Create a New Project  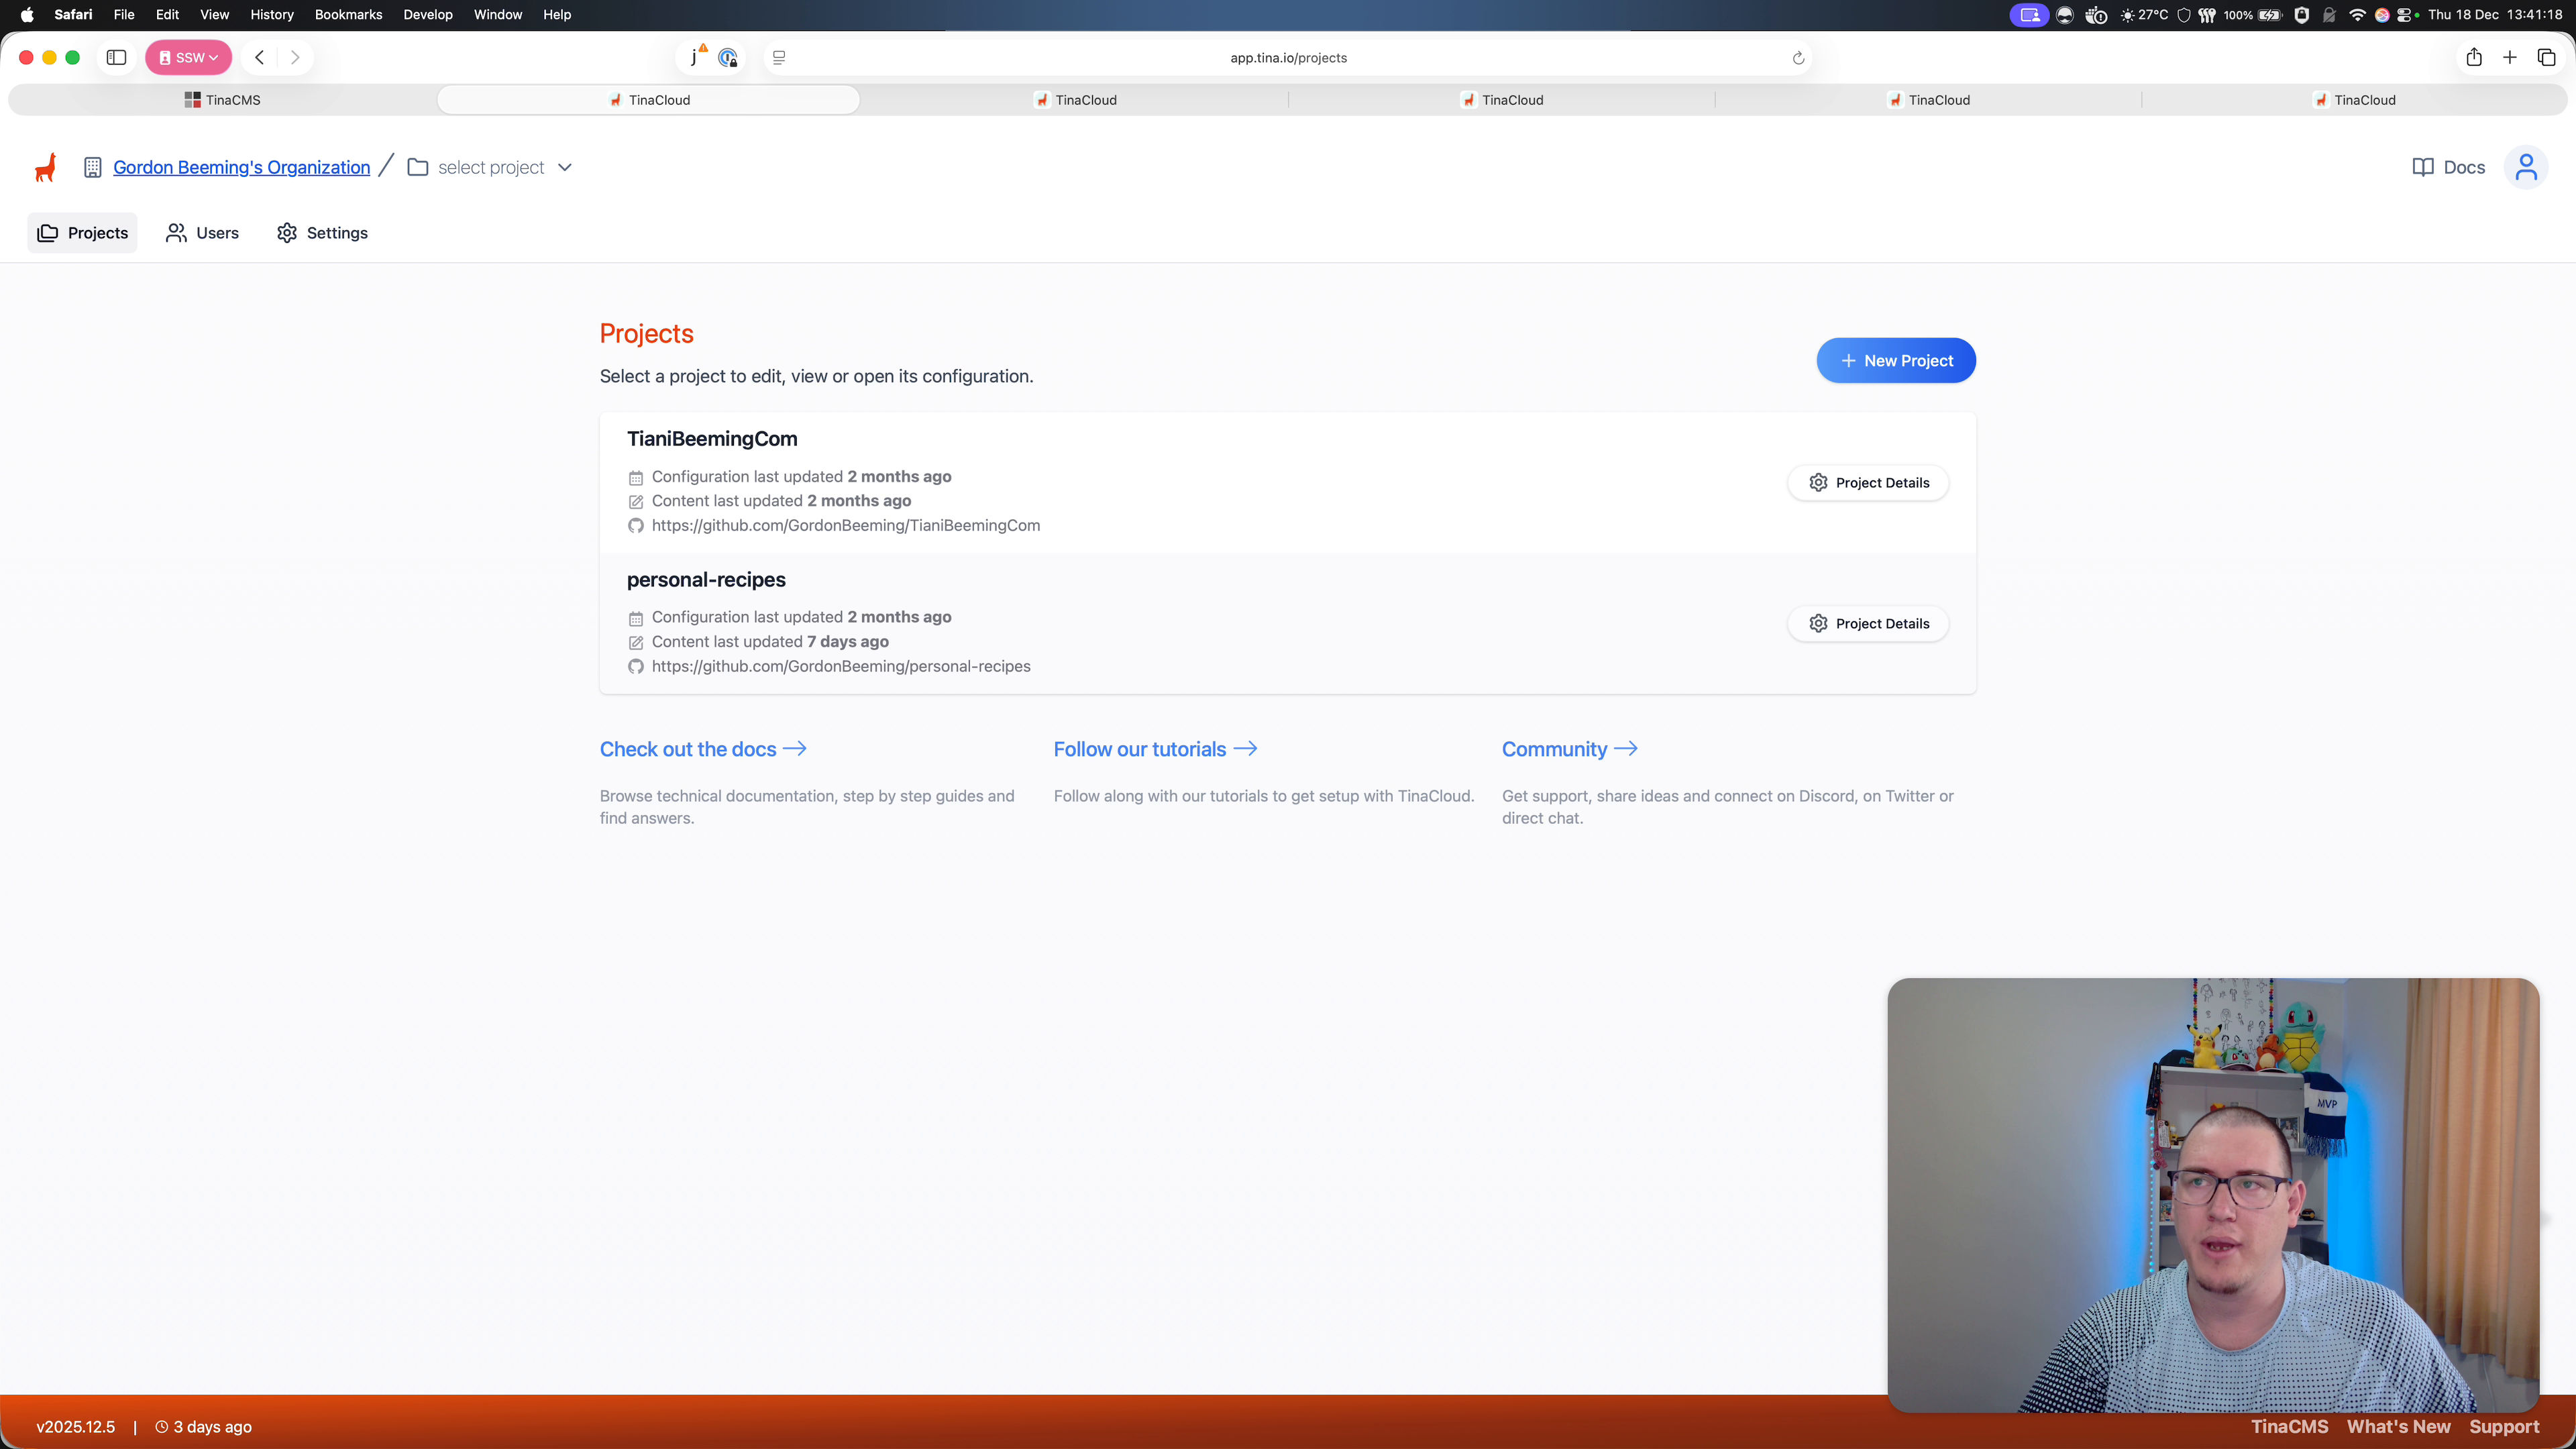click(x=1896, y=361)
